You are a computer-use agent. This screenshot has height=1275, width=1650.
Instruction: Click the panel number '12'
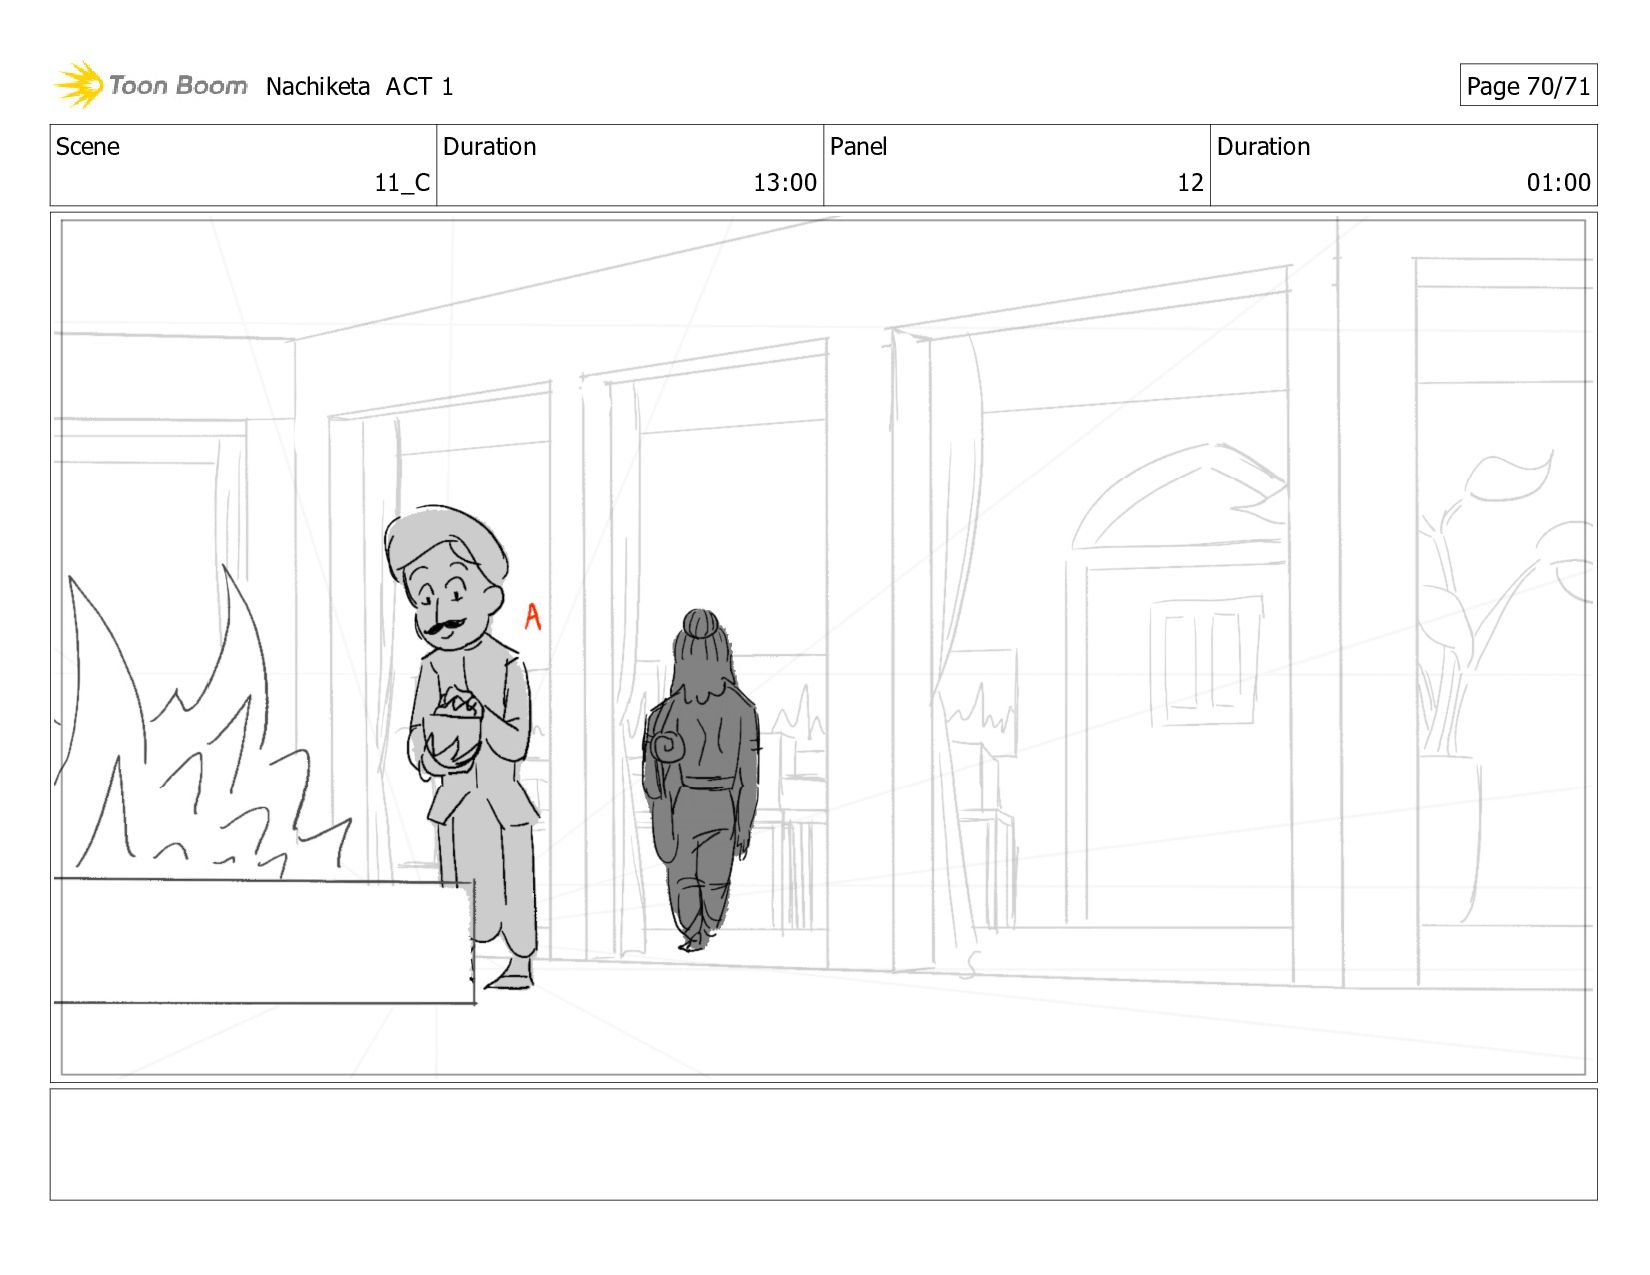pos(1190,183)
